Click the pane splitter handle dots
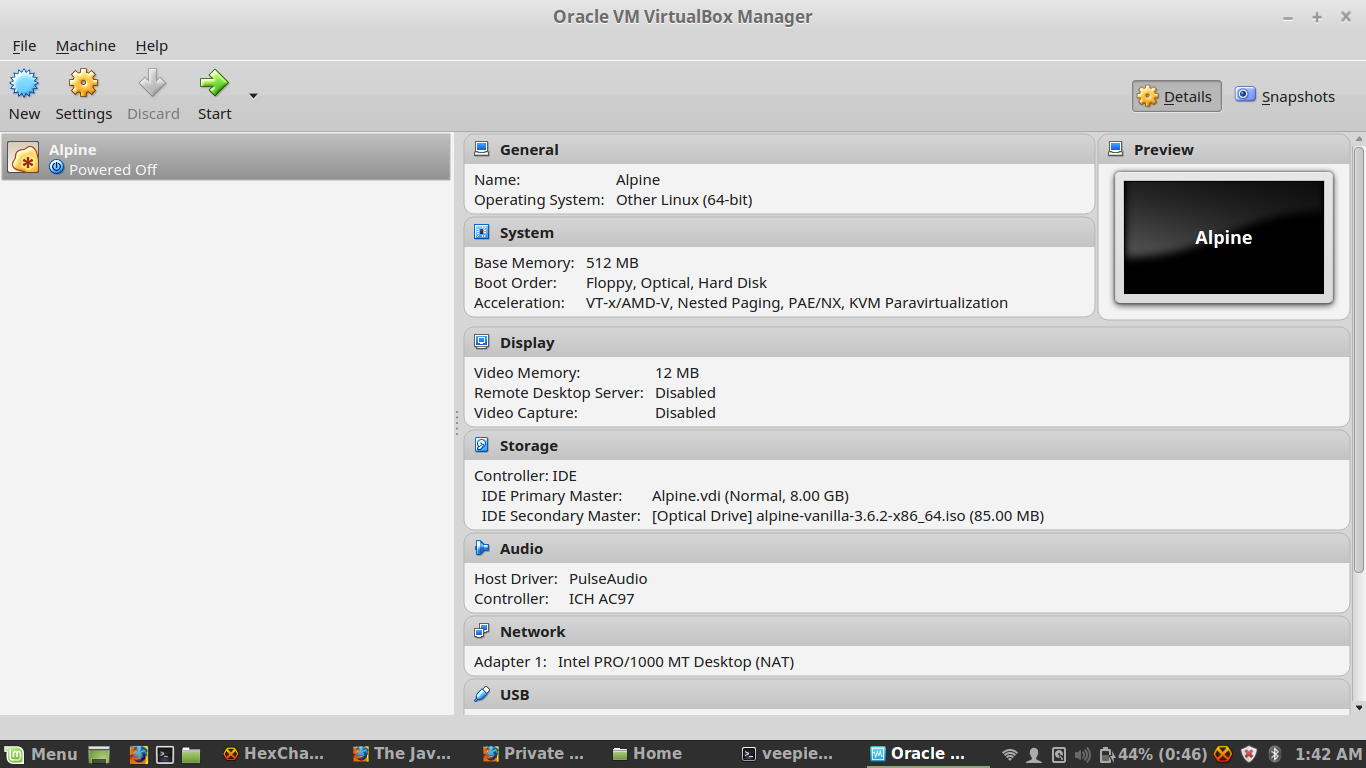The image size is (1366, 768). click(x=457, y=423)
